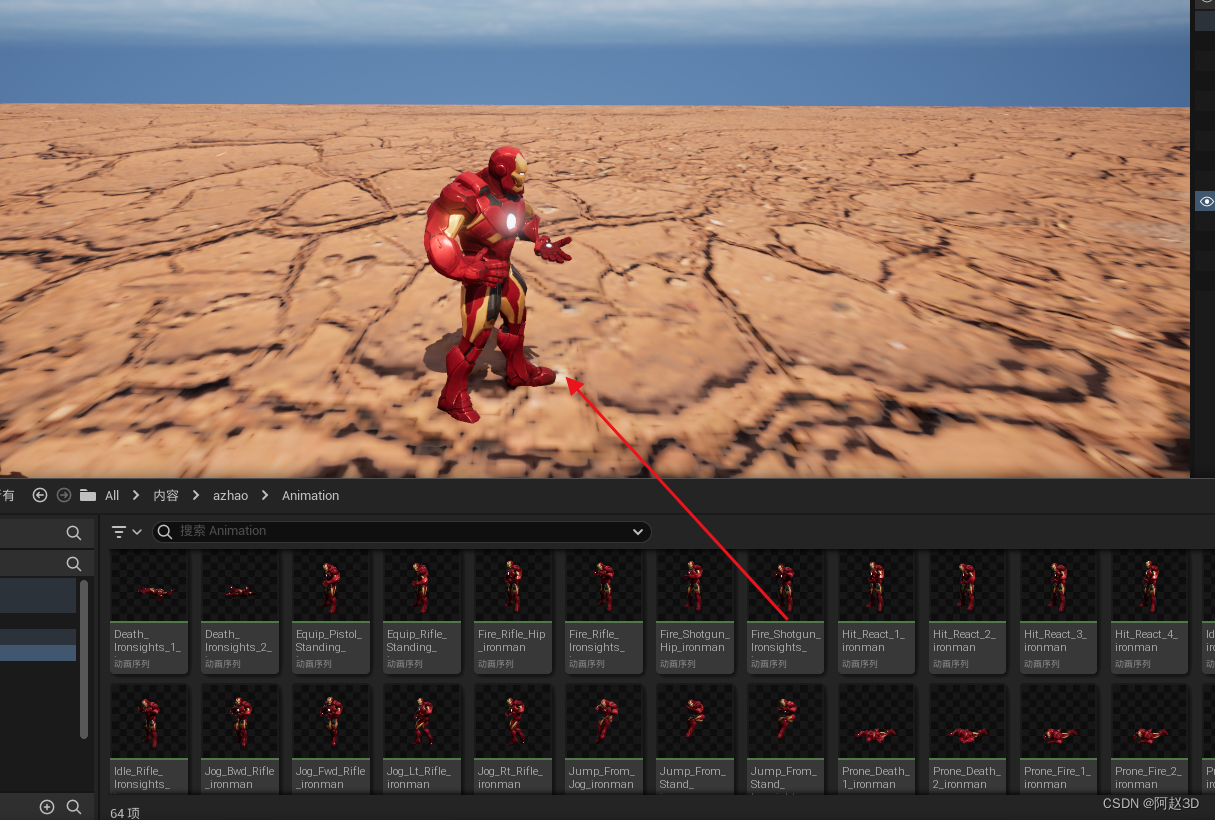The width and height of the screenshot is (1215, 820).
Task: Pick the Prone_Death_2_ironman animation
Action: tap(968, 739)
